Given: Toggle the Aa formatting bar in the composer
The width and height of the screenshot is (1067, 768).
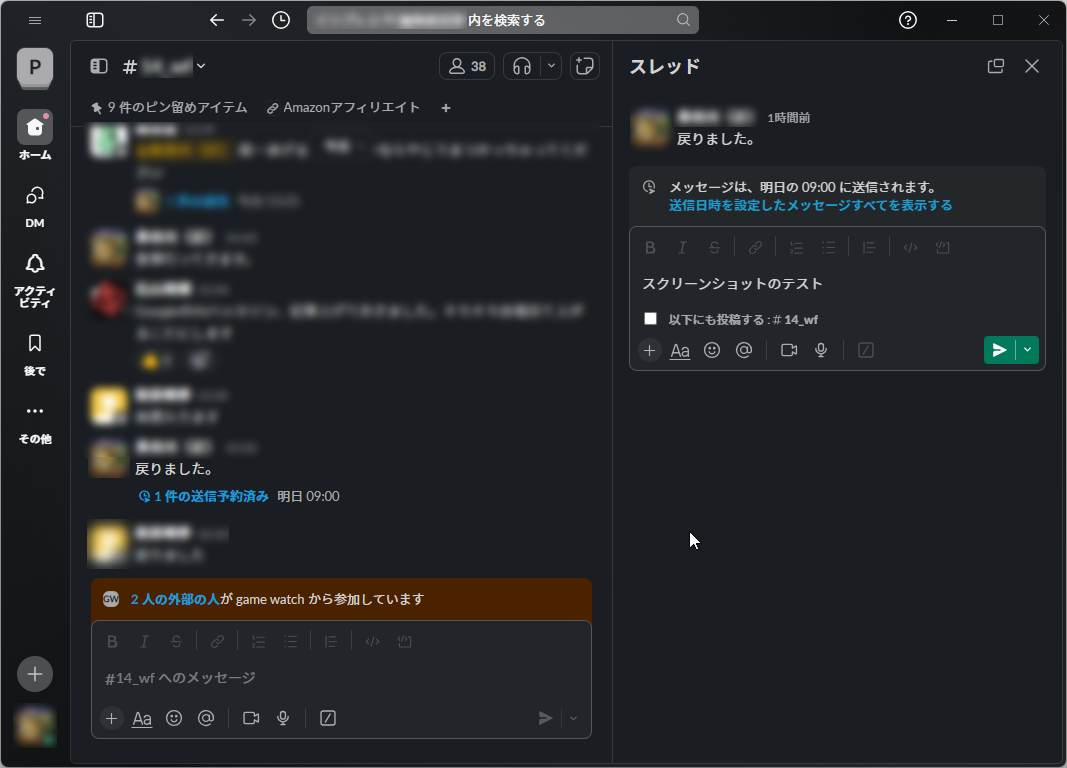Looking at the screenshot, I should pyautogui.click(x=680, y=351).
